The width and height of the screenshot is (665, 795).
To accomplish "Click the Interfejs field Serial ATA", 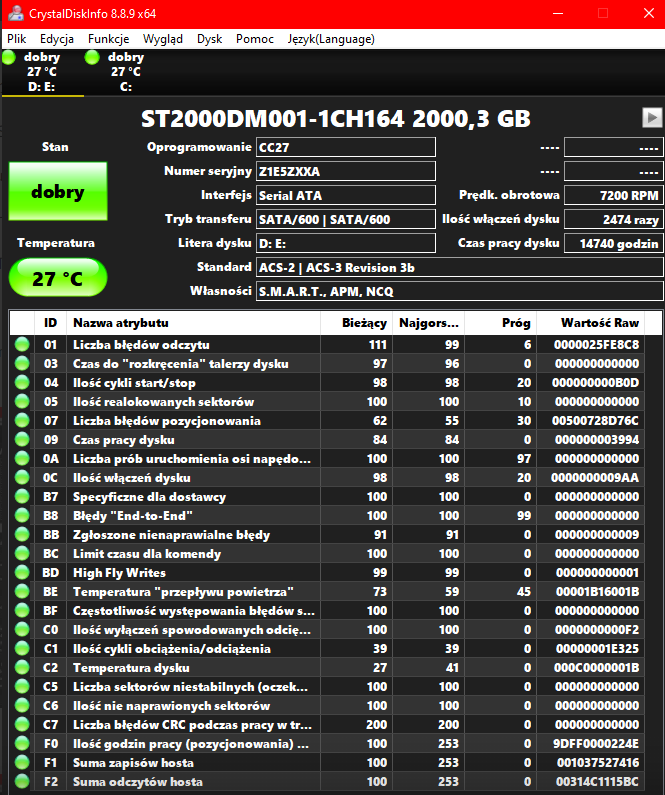I will (346, 195).
